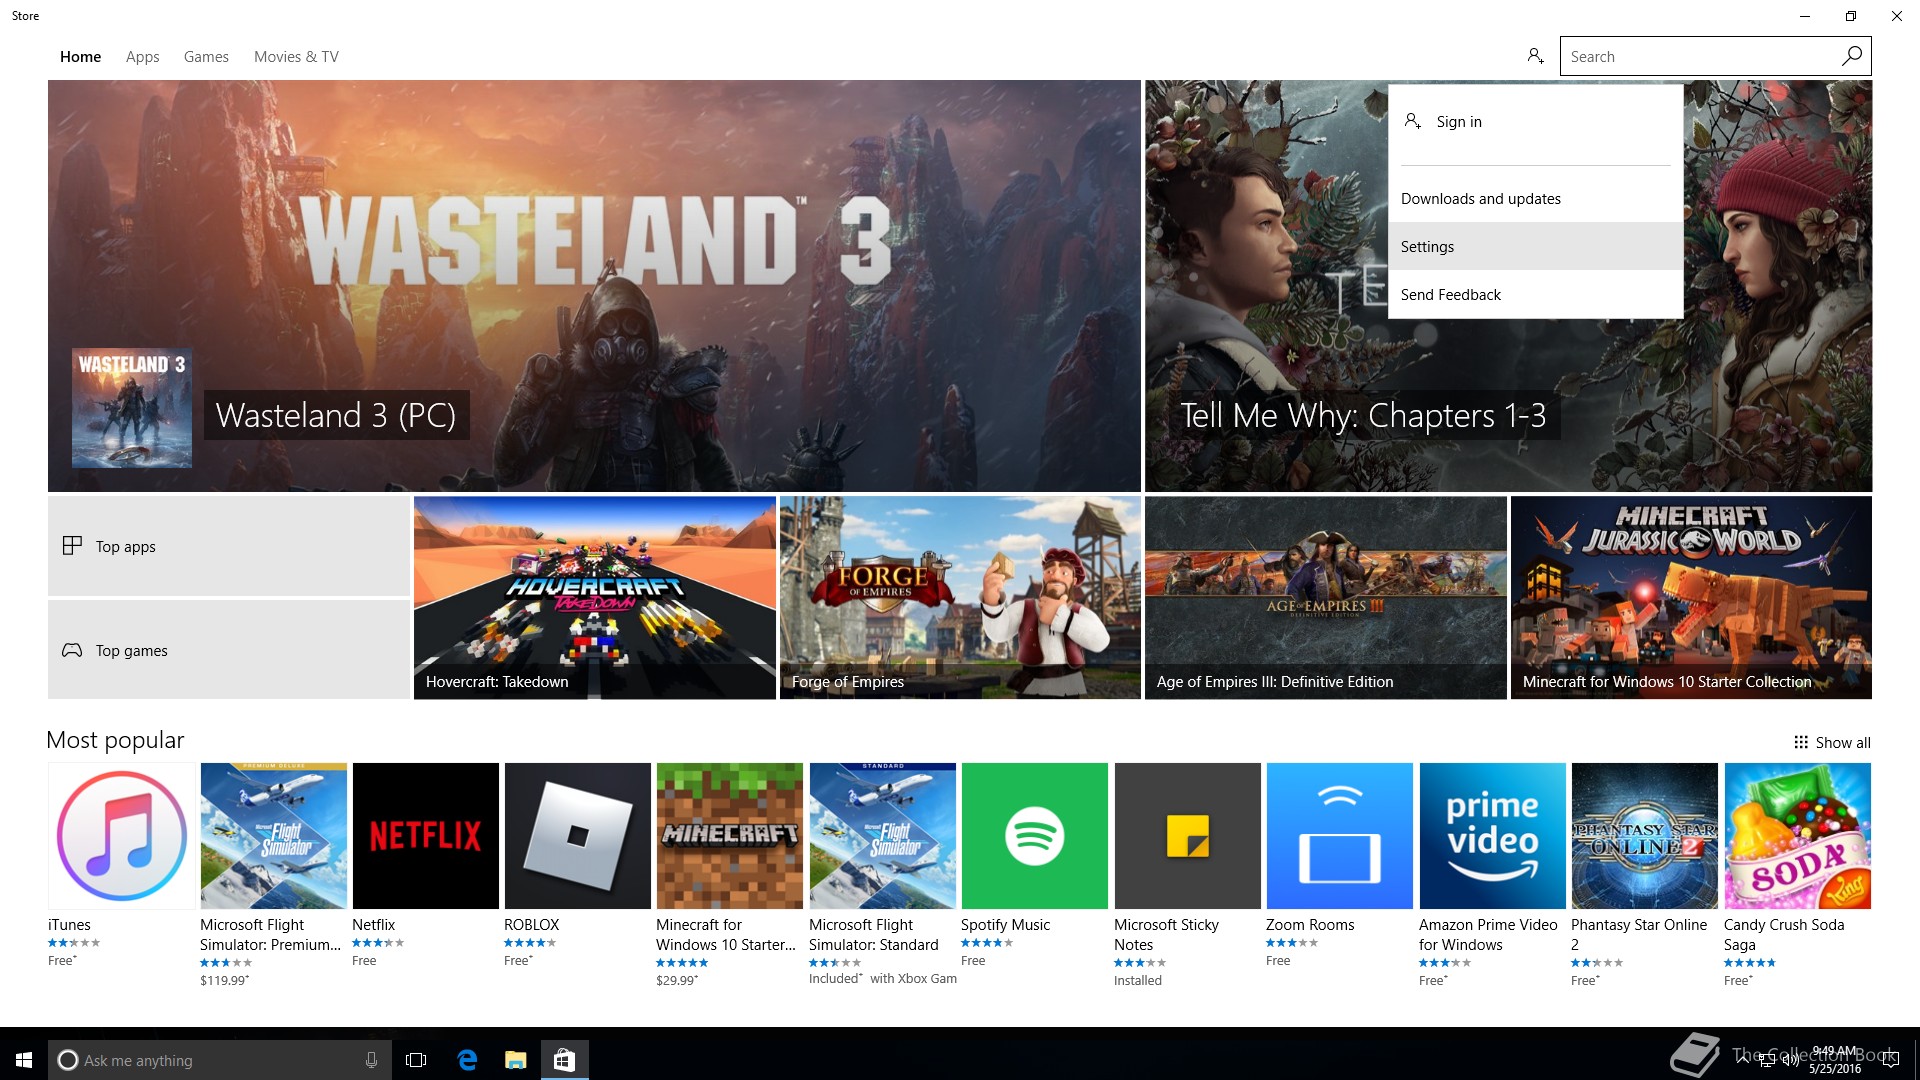The height and width of the screenshot is (1080, 1920).
Task: Open the Windows Start menu
Action: pos(24,1060)
